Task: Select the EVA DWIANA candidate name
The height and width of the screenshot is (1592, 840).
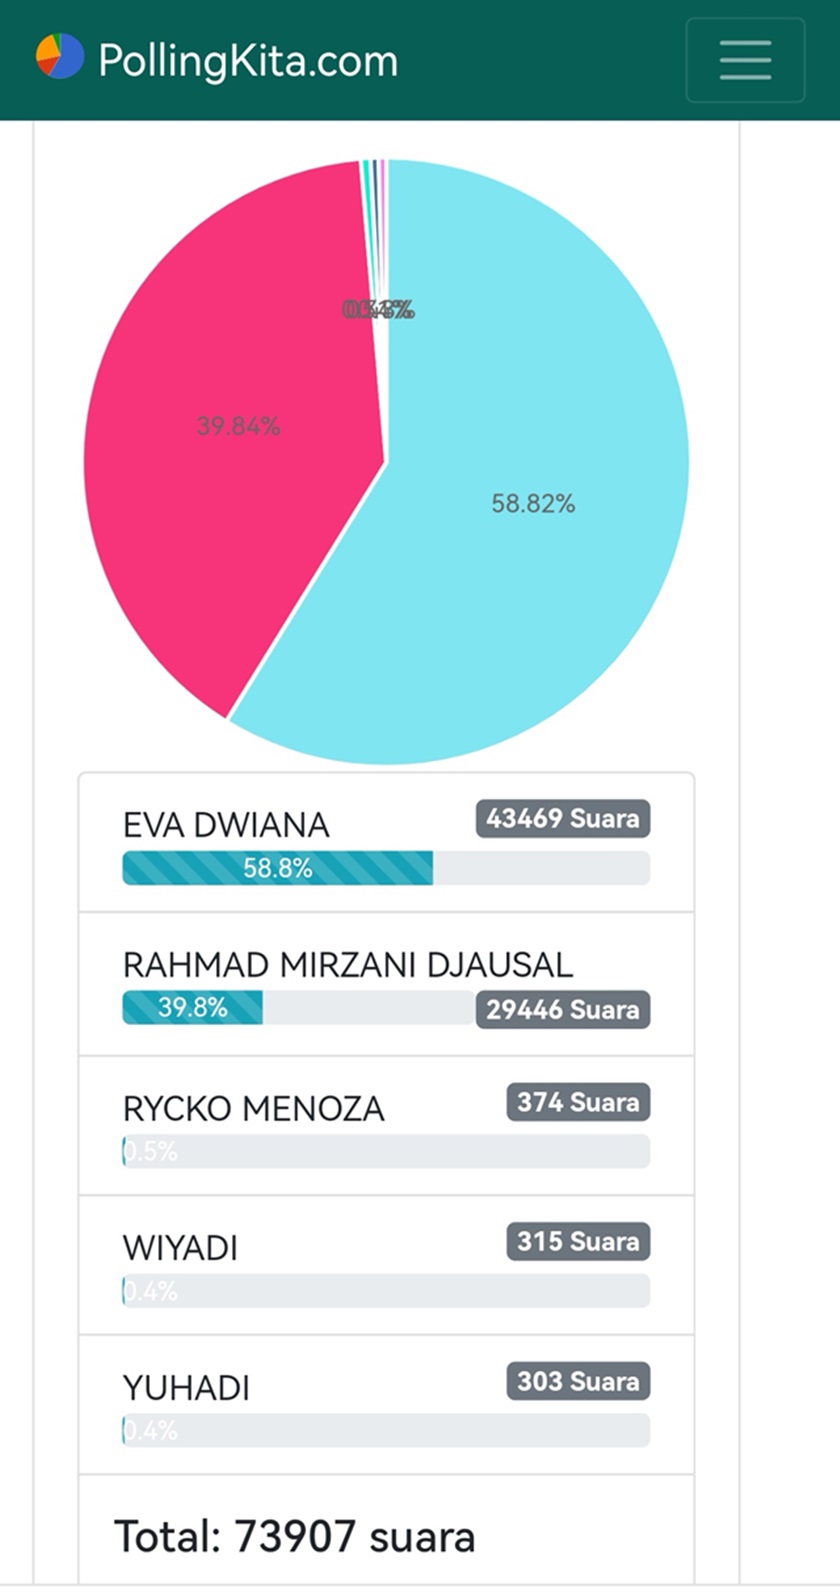Action: 225,825
